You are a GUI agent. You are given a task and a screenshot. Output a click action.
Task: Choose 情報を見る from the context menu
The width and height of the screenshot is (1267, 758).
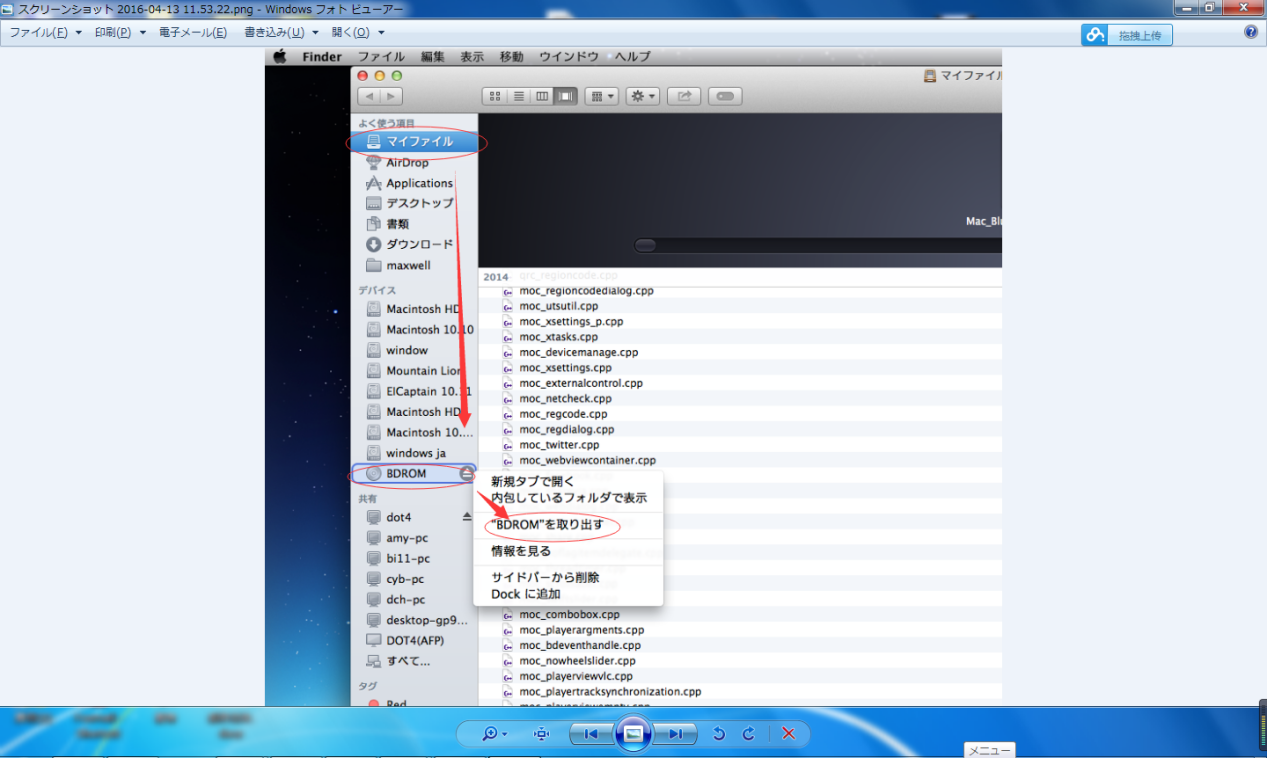[520, 551]
